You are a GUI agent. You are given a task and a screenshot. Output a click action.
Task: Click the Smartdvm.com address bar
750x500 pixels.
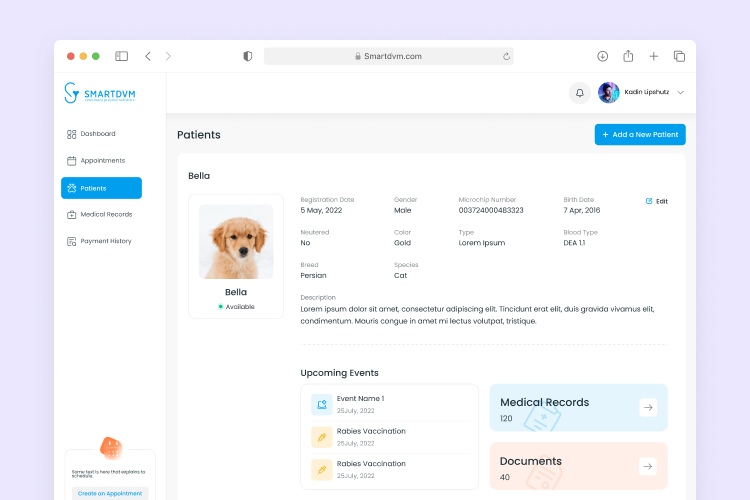(x=388, y=57)
